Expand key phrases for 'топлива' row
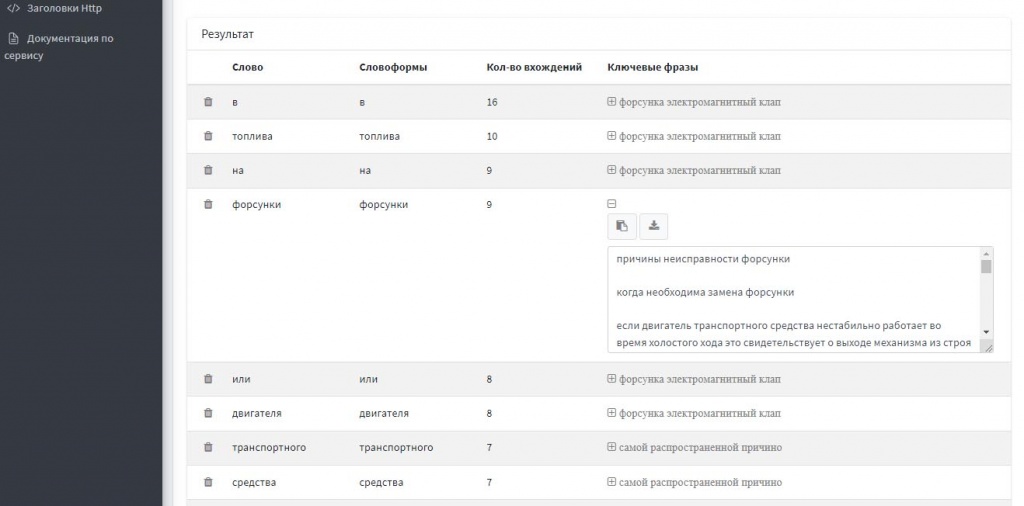 click(612, 136)
